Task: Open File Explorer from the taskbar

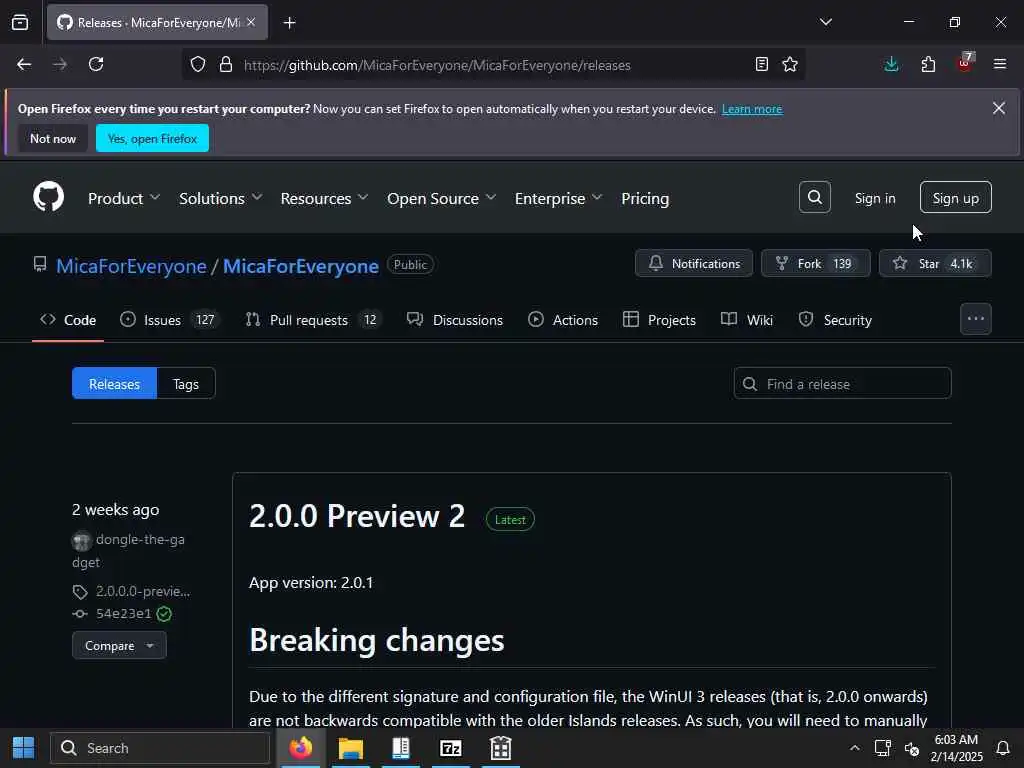Action: [x=351, y=748]
